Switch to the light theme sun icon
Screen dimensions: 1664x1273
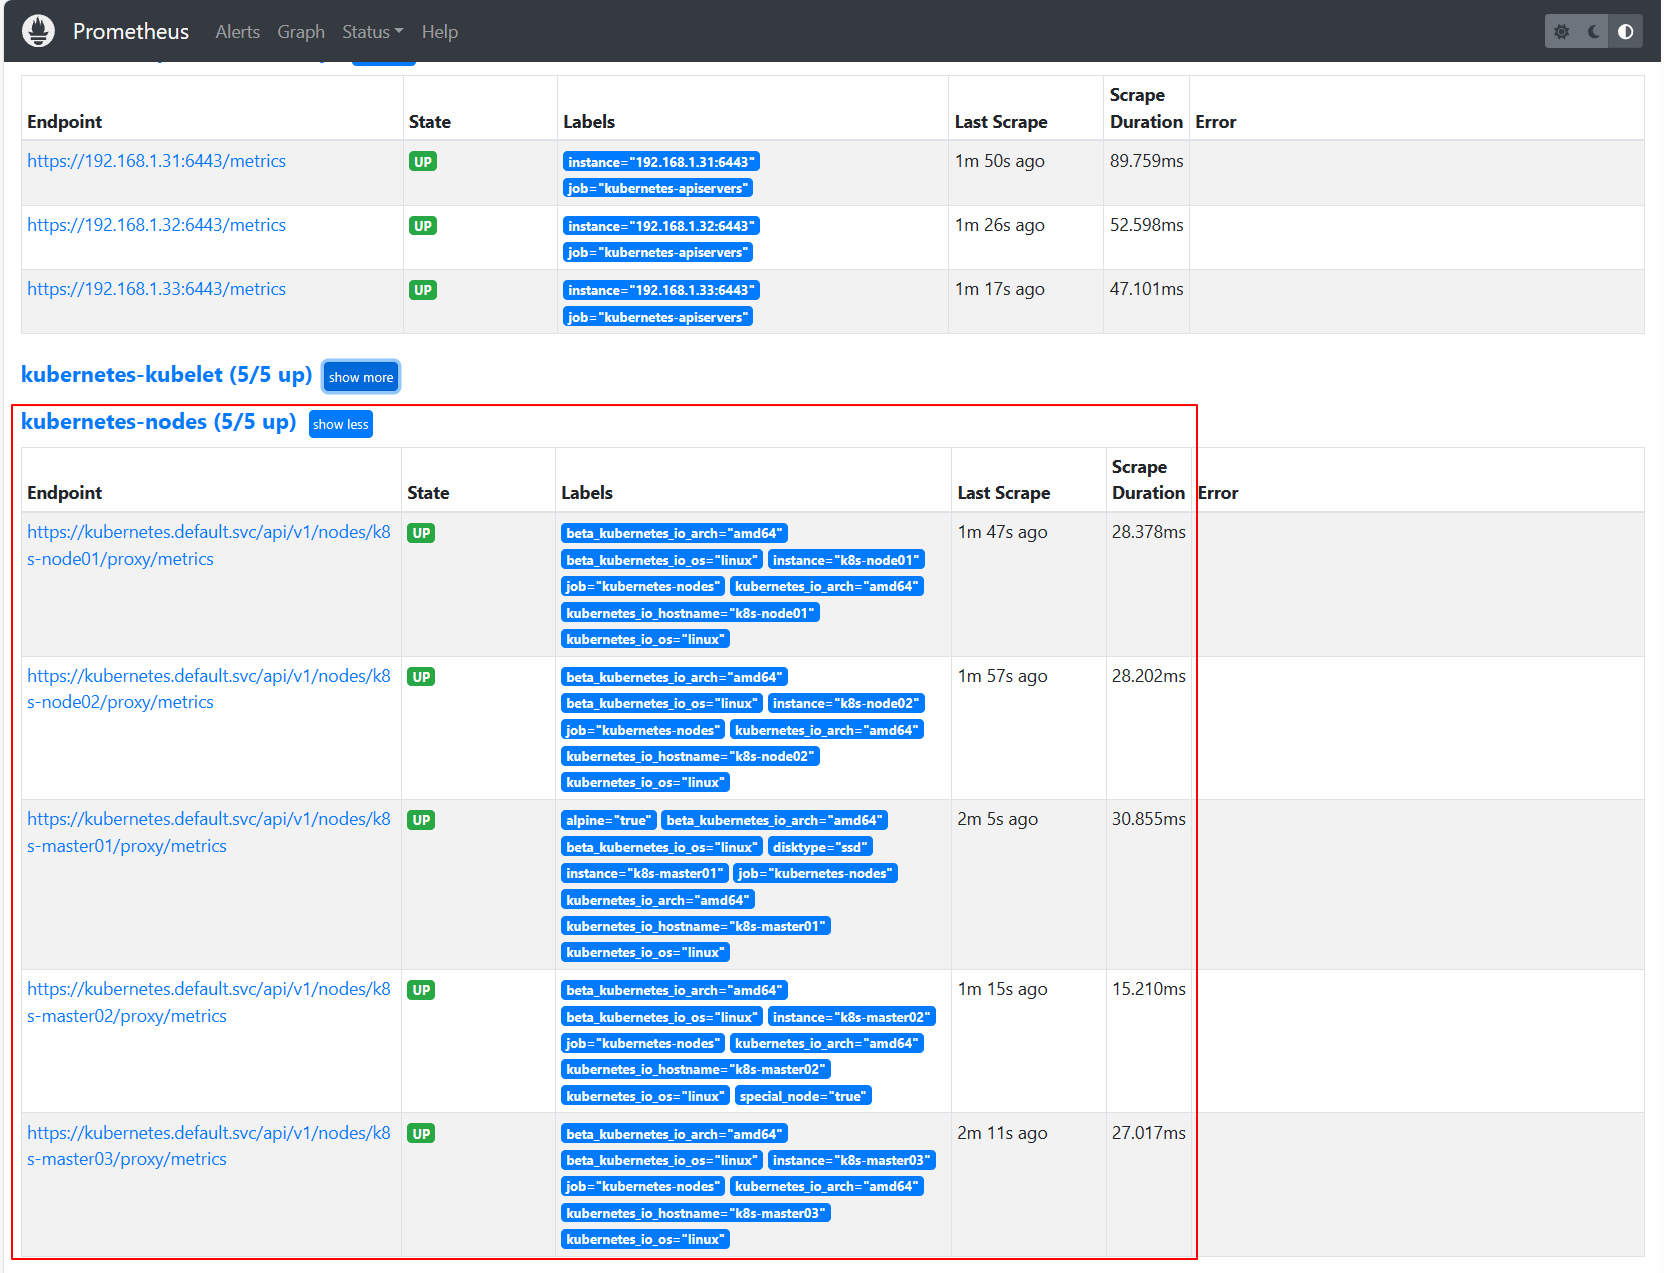(x=1562, y=32)
